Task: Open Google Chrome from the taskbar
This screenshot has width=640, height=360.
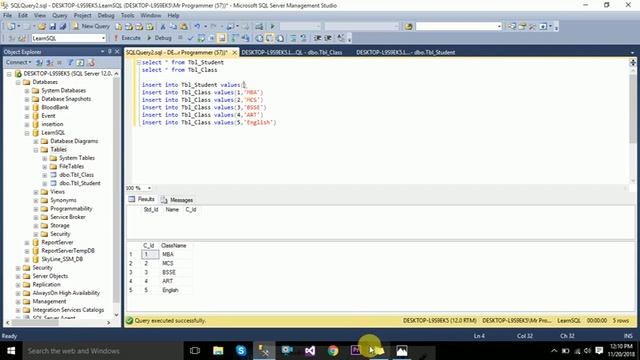Action: (x=333, y=351)
